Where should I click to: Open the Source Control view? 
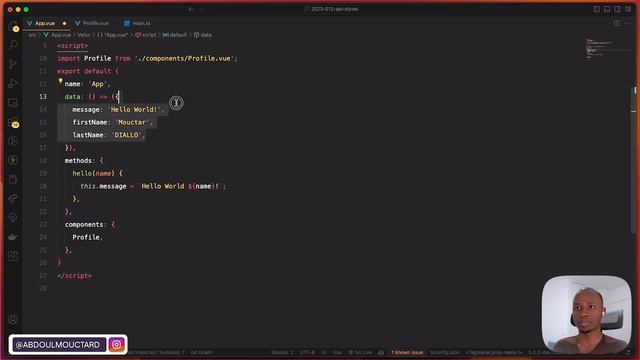13,64
